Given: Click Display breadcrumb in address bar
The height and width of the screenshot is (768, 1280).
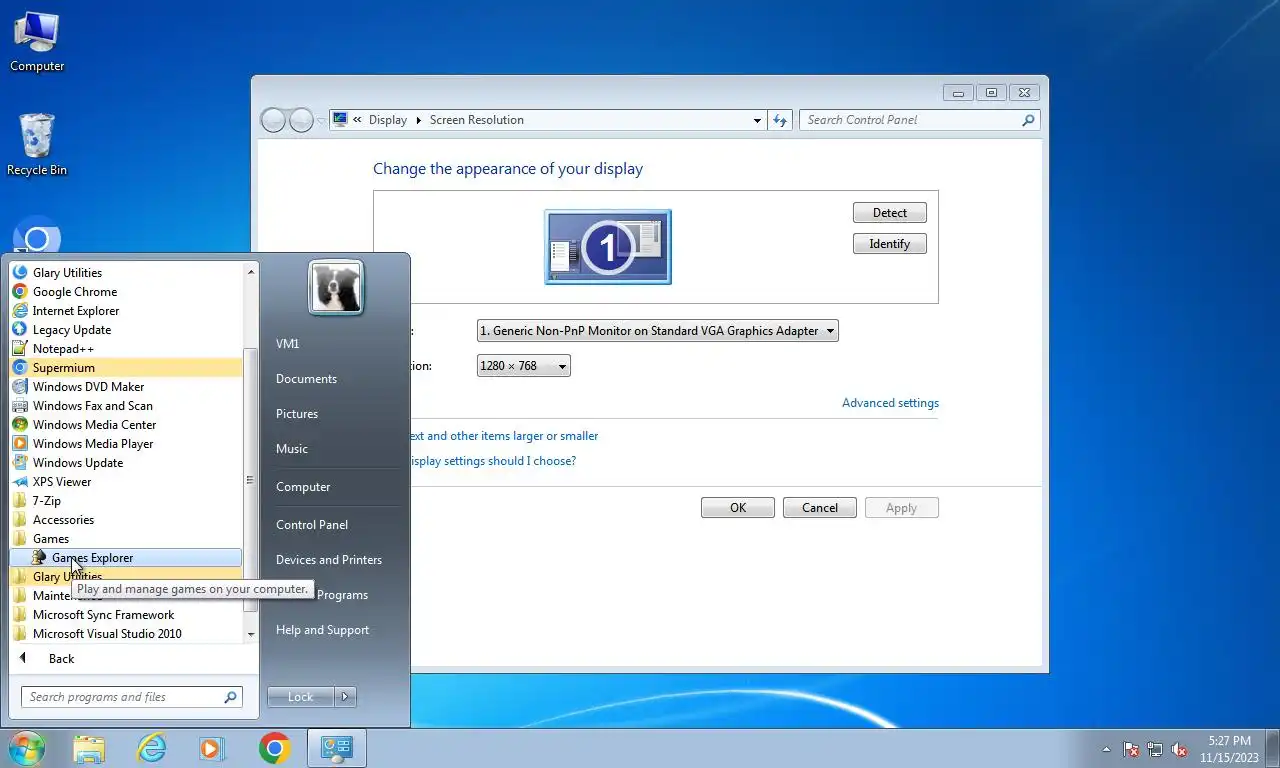Looking at the screenshot, I should (388, 120).
